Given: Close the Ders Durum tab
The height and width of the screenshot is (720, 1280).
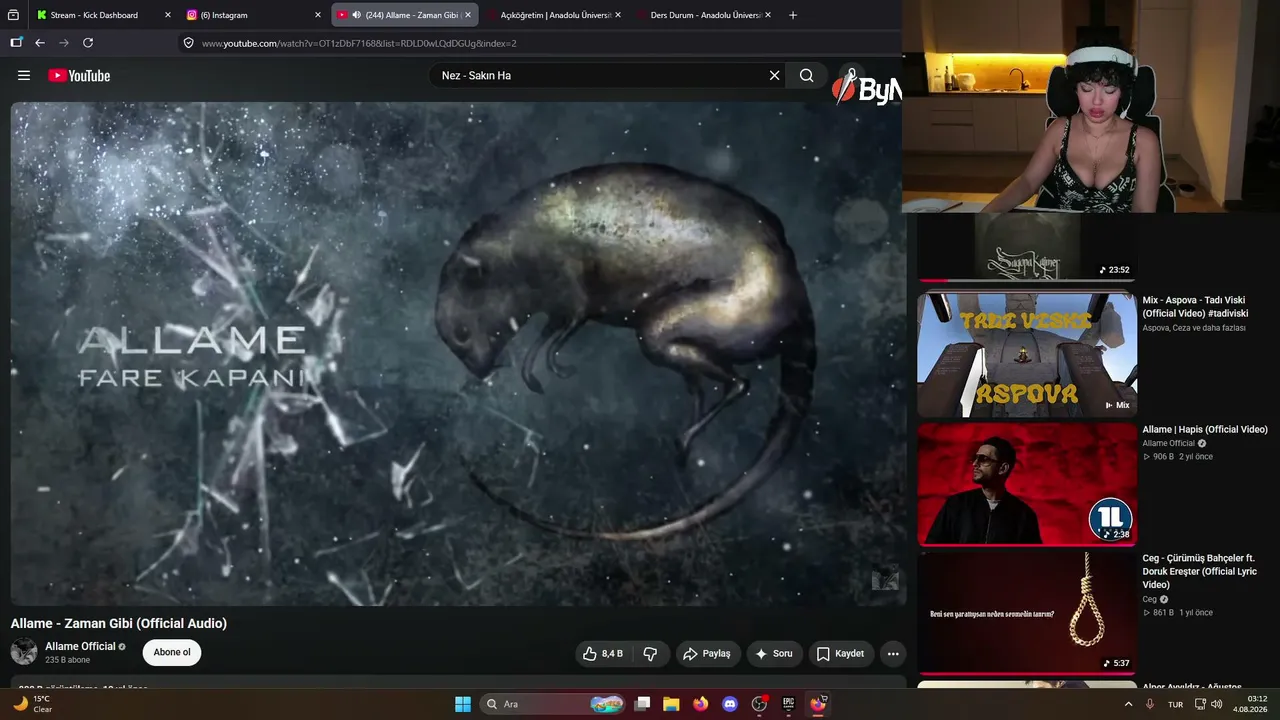Looking at the screenshot, I should click(x=768, y=15).
